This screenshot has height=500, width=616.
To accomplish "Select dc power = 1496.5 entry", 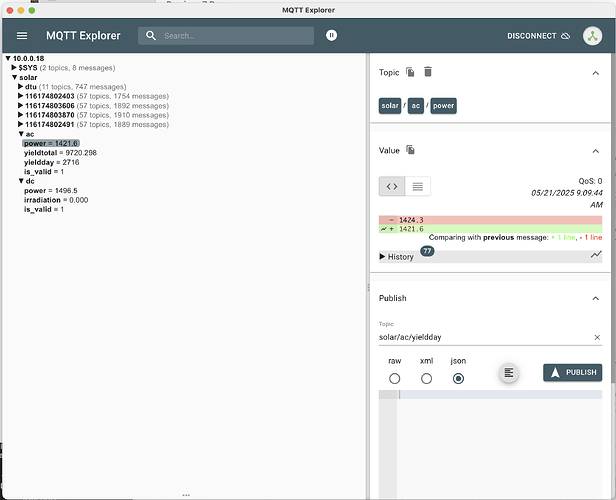I will tap(51, 190).
